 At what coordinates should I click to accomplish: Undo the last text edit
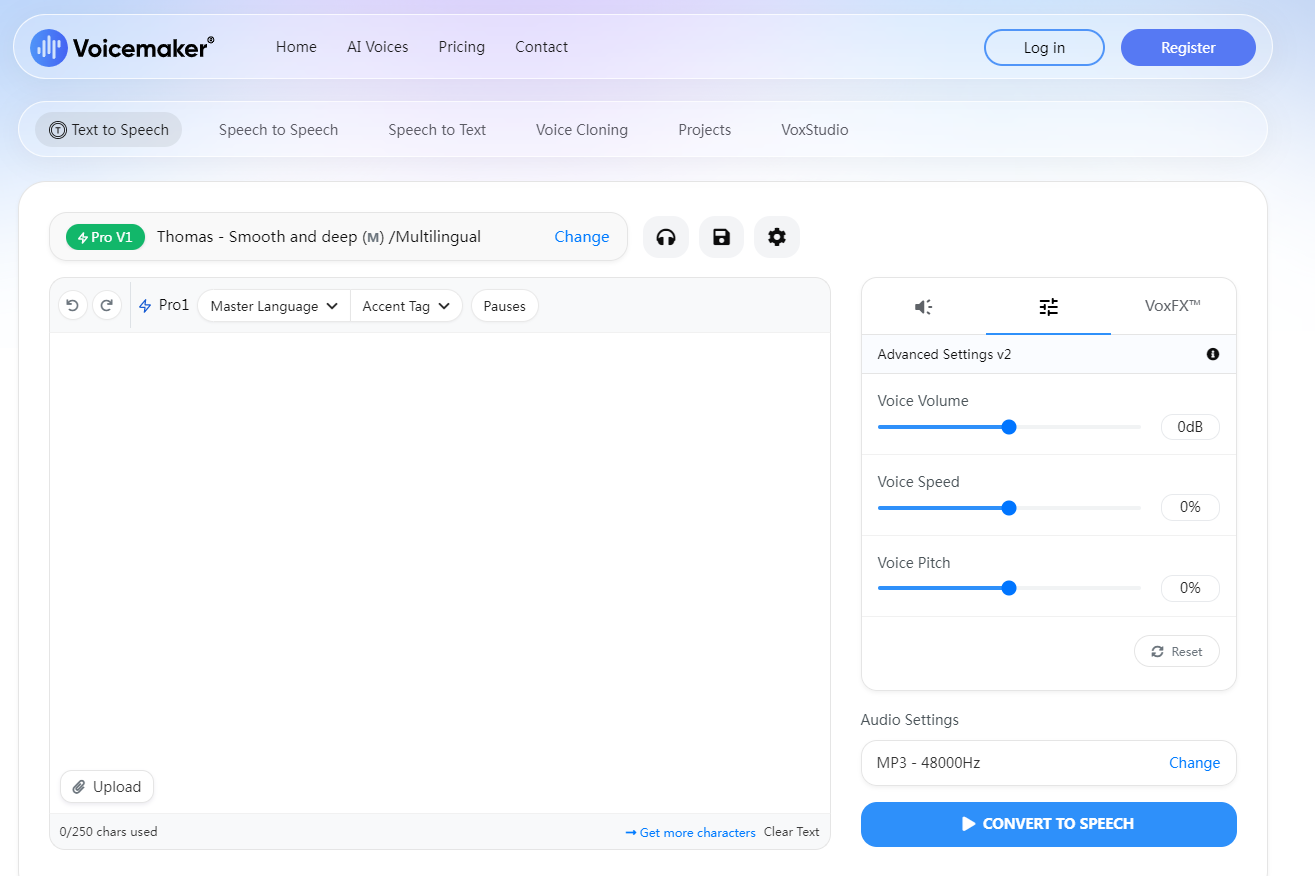click(x=72, y=306)
